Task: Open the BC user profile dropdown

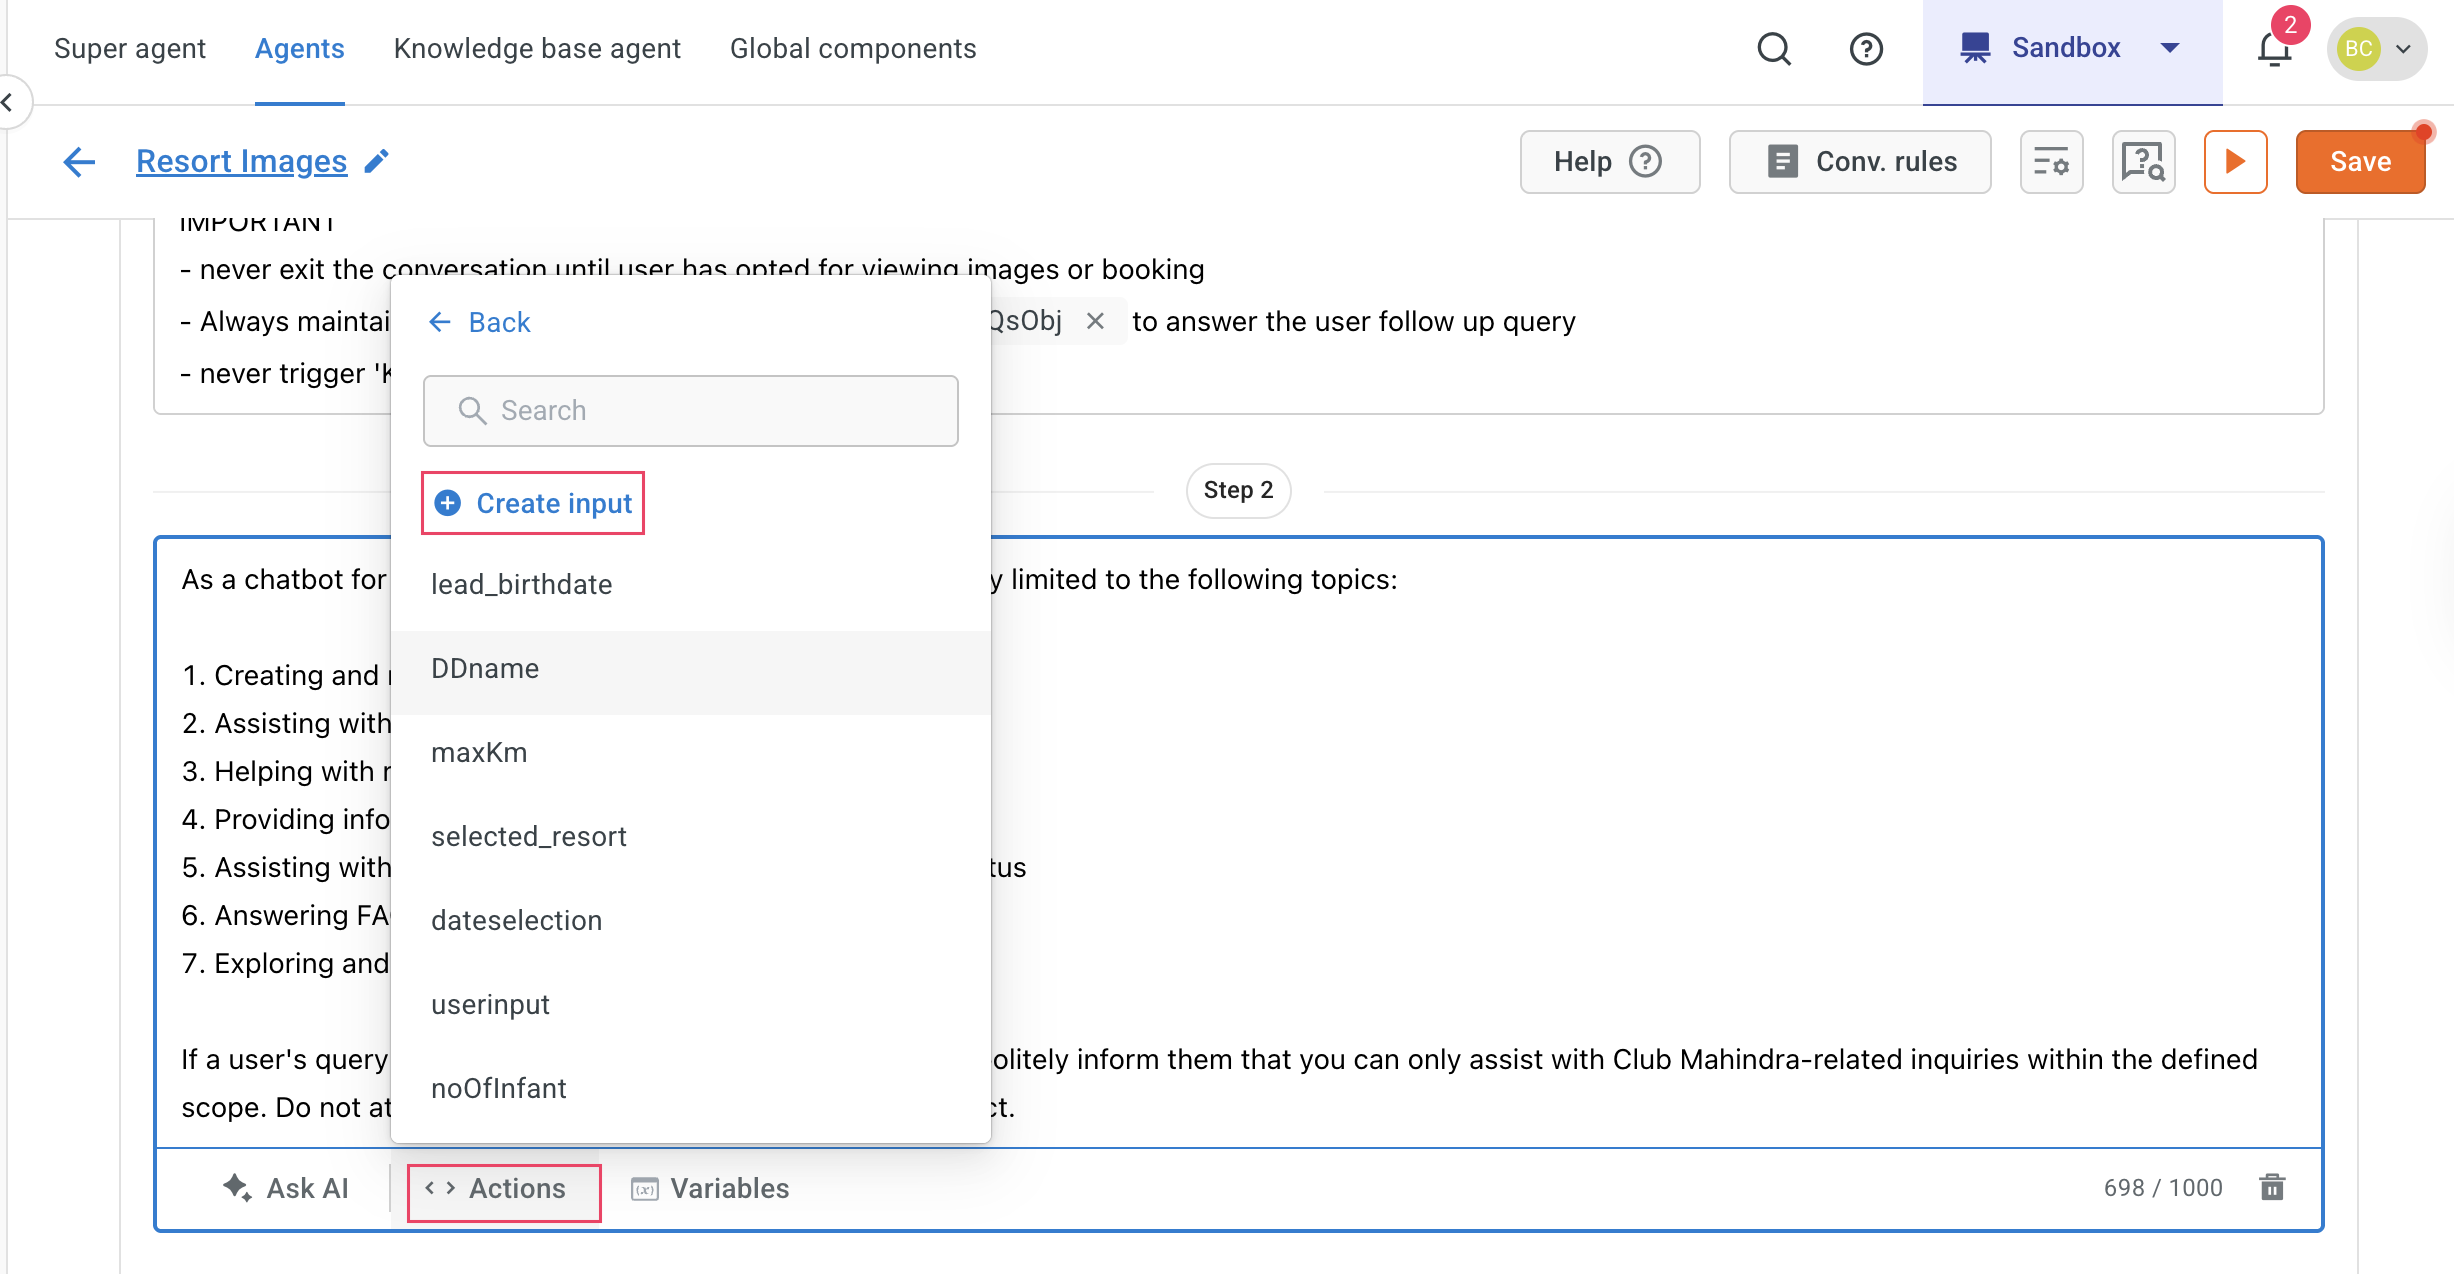Action: (2377, 48)
